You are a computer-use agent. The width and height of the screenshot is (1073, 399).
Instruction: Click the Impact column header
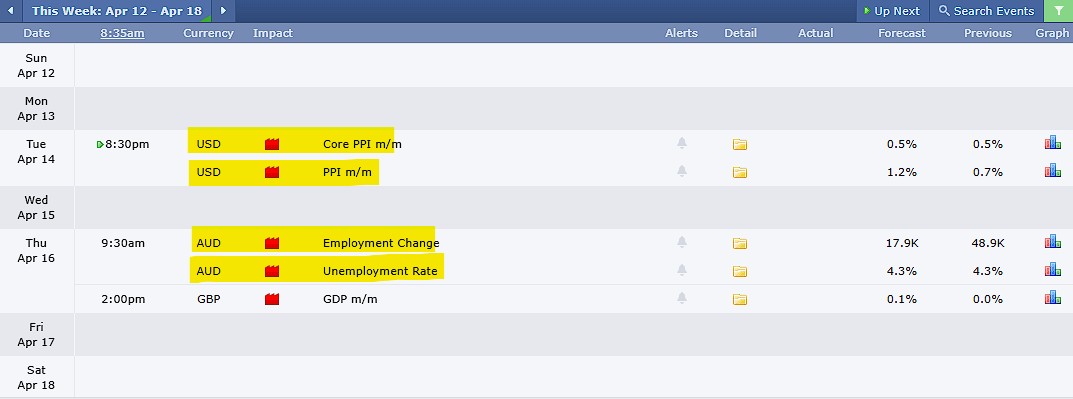(272, 33)
